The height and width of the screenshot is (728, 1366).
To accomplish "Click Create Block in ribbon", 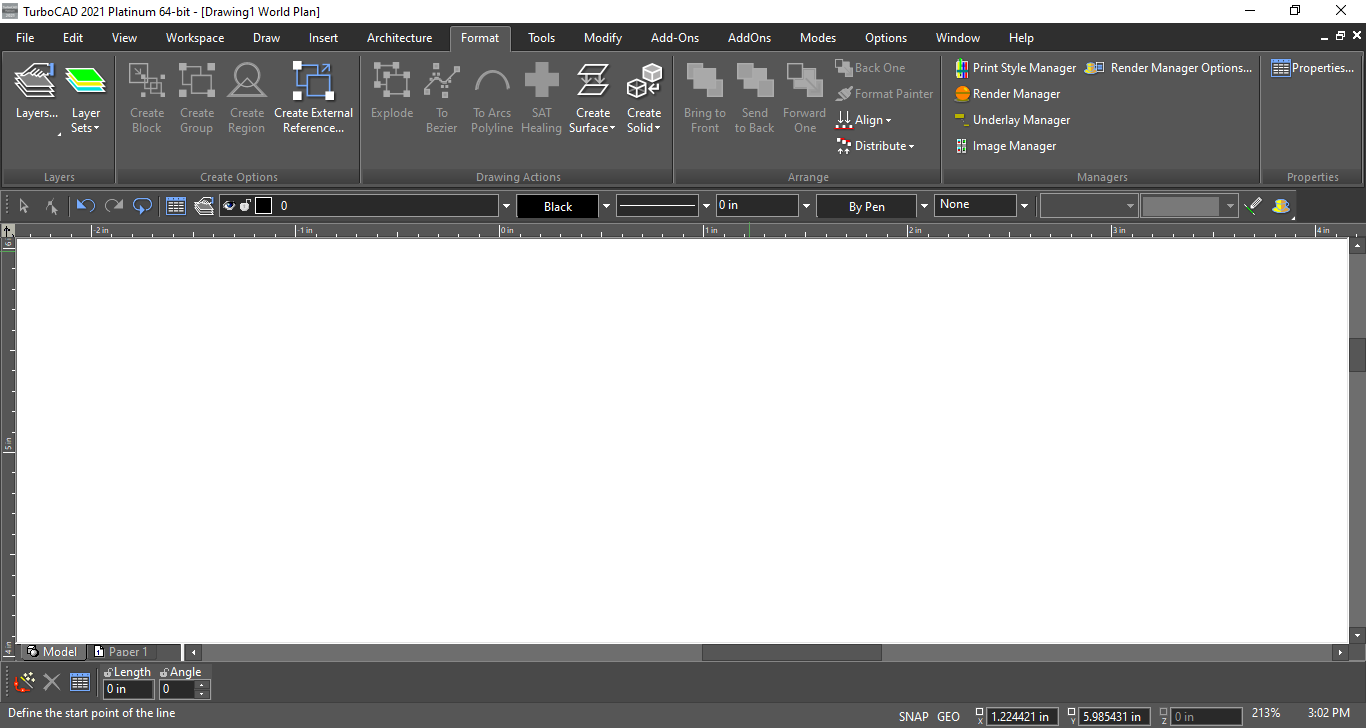I will click(147, 80).
